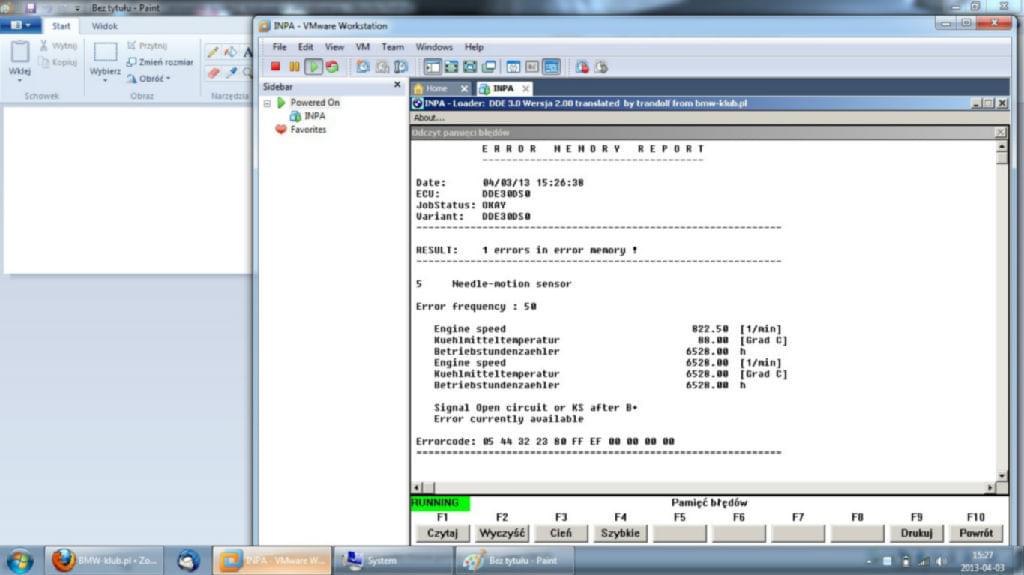Image resolution: width=1024 pixels, height=575 pixels.
Task: Click the Errorcode hex line
Action: tap(545, 442)
